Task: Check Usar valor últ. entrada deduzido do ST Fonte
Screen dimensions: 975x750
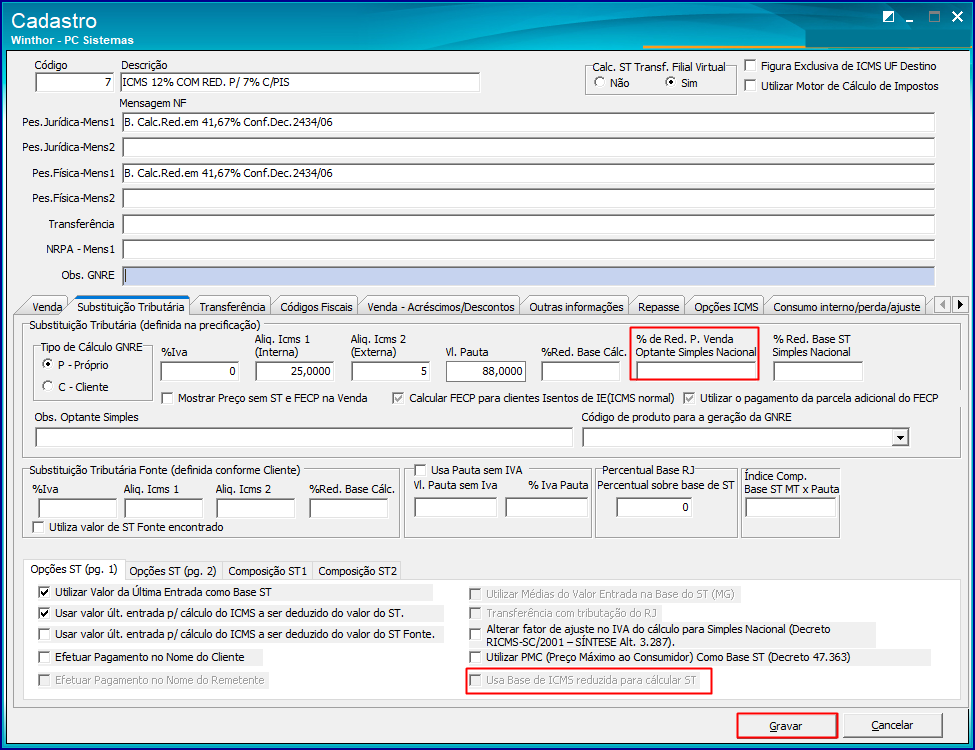Action: [x=44, y=634]
